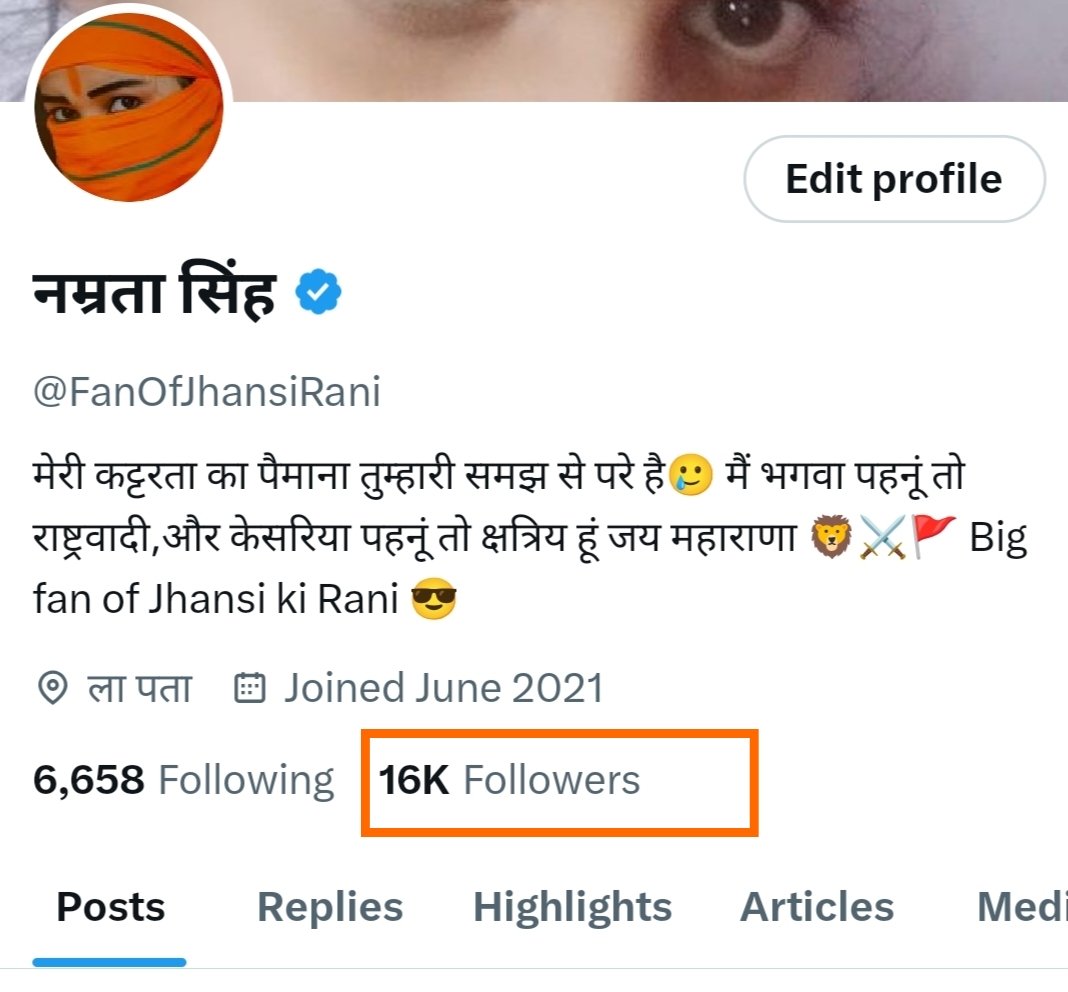Click the location pin icon
Viewport: 1068px width, 992px height.
click(x=52, y=687)
